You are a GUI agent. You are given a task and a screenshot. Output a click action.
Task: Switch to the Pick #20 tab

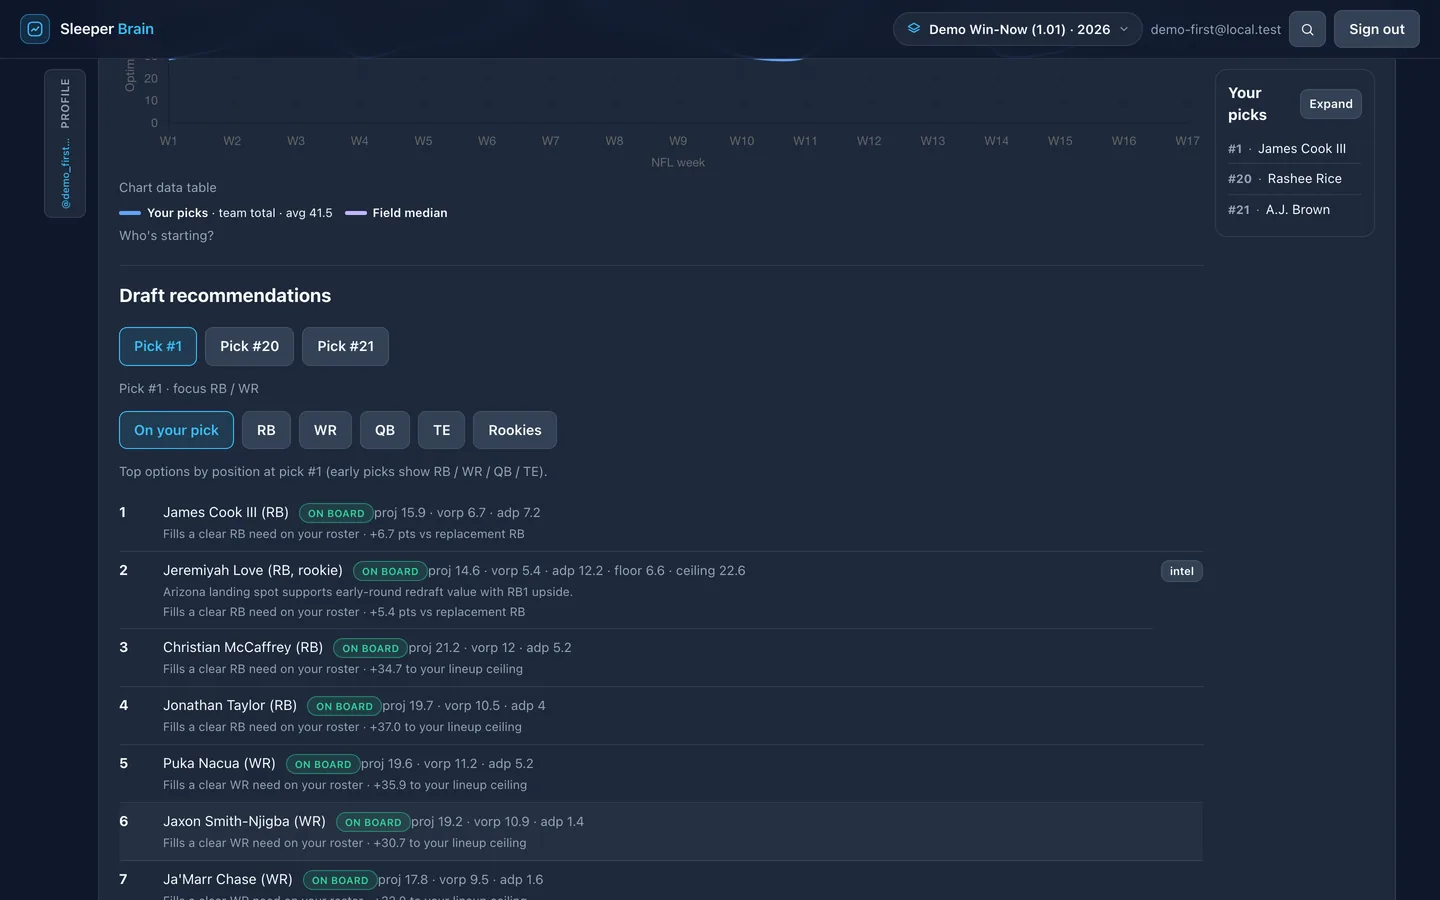(250, 346)
